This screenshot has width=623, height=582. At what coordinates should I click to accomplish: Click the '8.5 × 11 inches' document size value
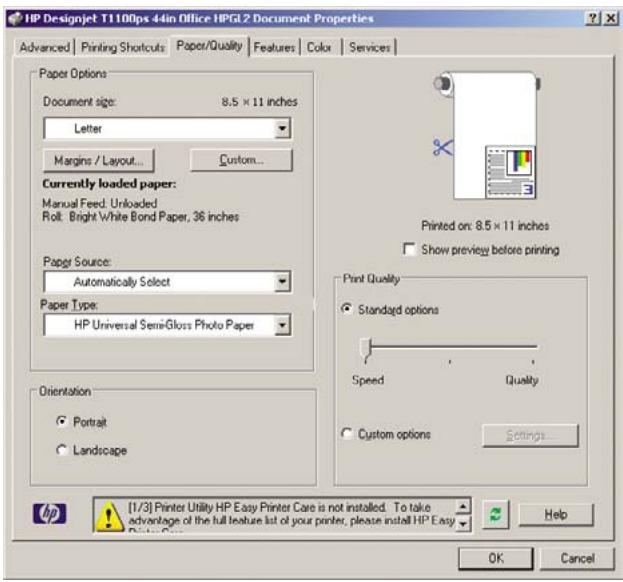point(259,102)
